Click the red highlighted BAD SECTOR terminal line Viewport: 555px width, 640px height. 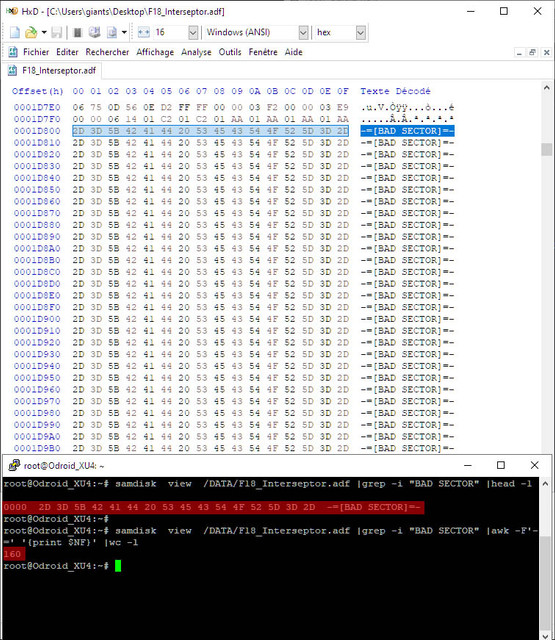click(x=213, y=507)
